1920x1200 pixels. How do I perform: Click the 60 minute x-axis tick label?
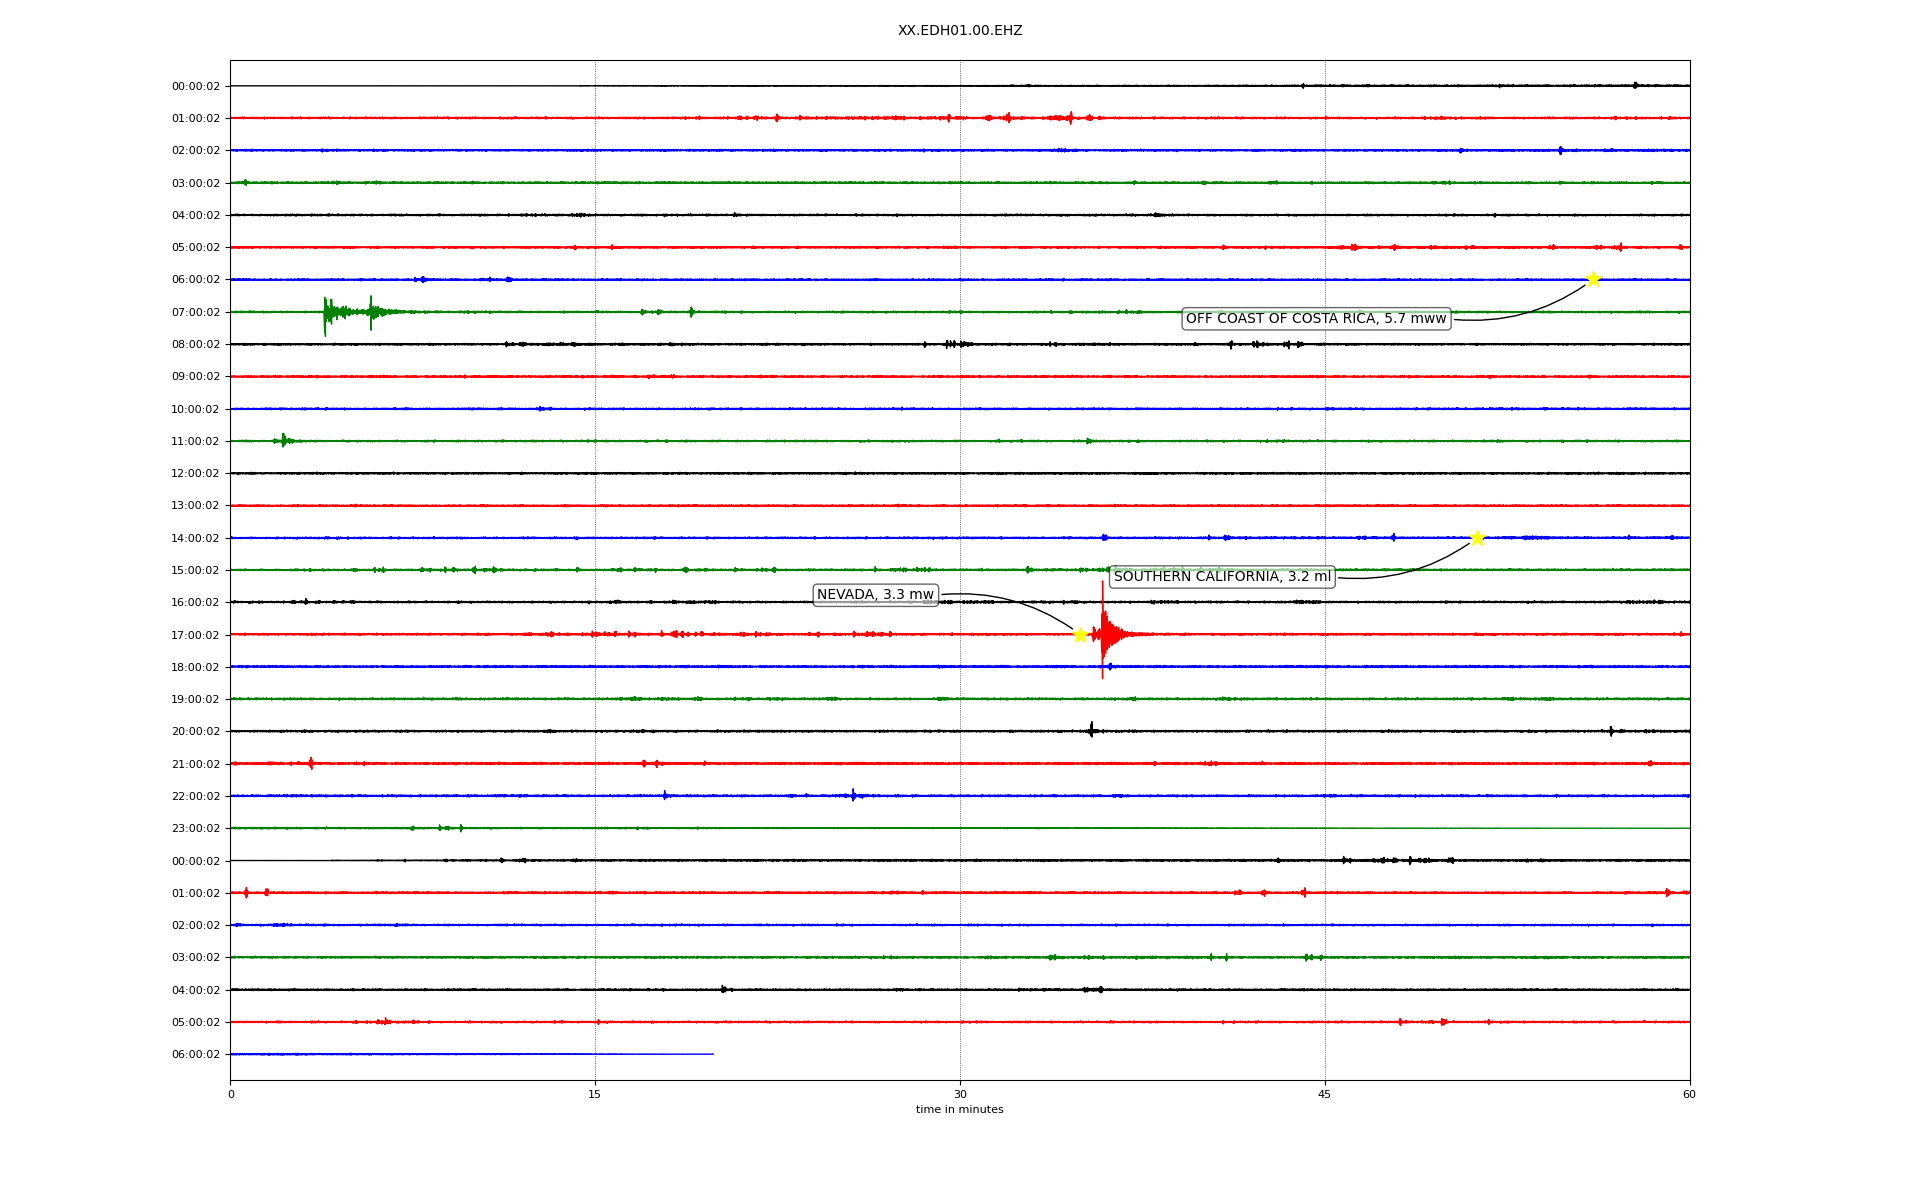coord(1689,1094)
